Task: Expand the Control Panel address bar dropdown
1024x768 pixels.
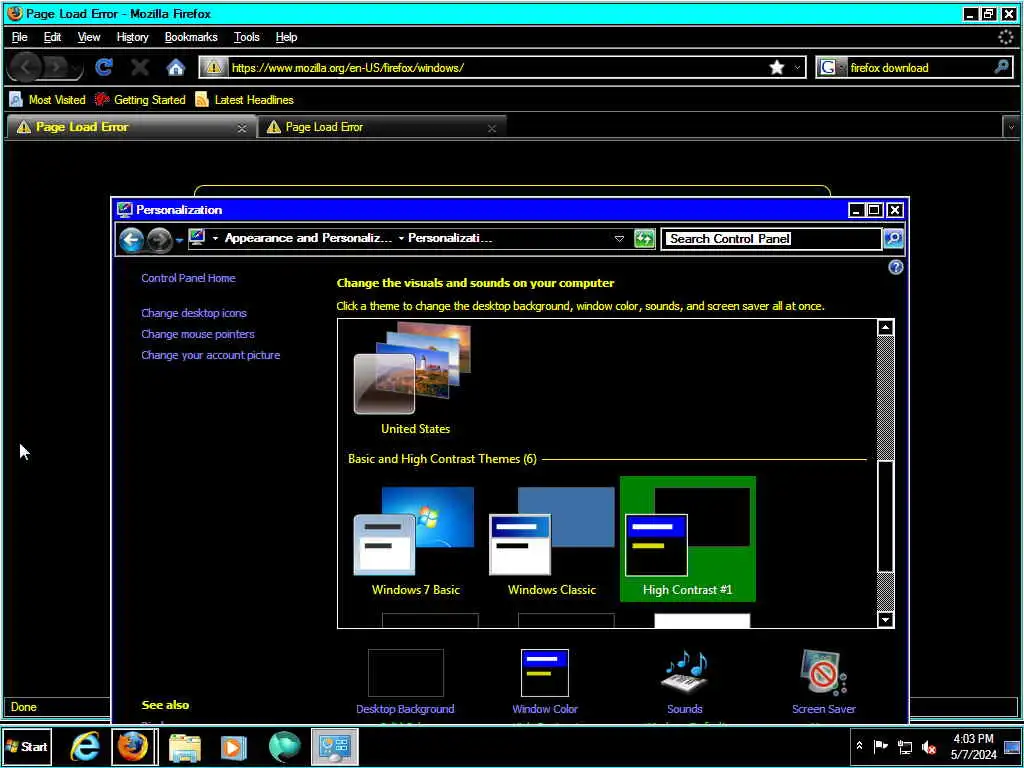Action: coord(619,238)
